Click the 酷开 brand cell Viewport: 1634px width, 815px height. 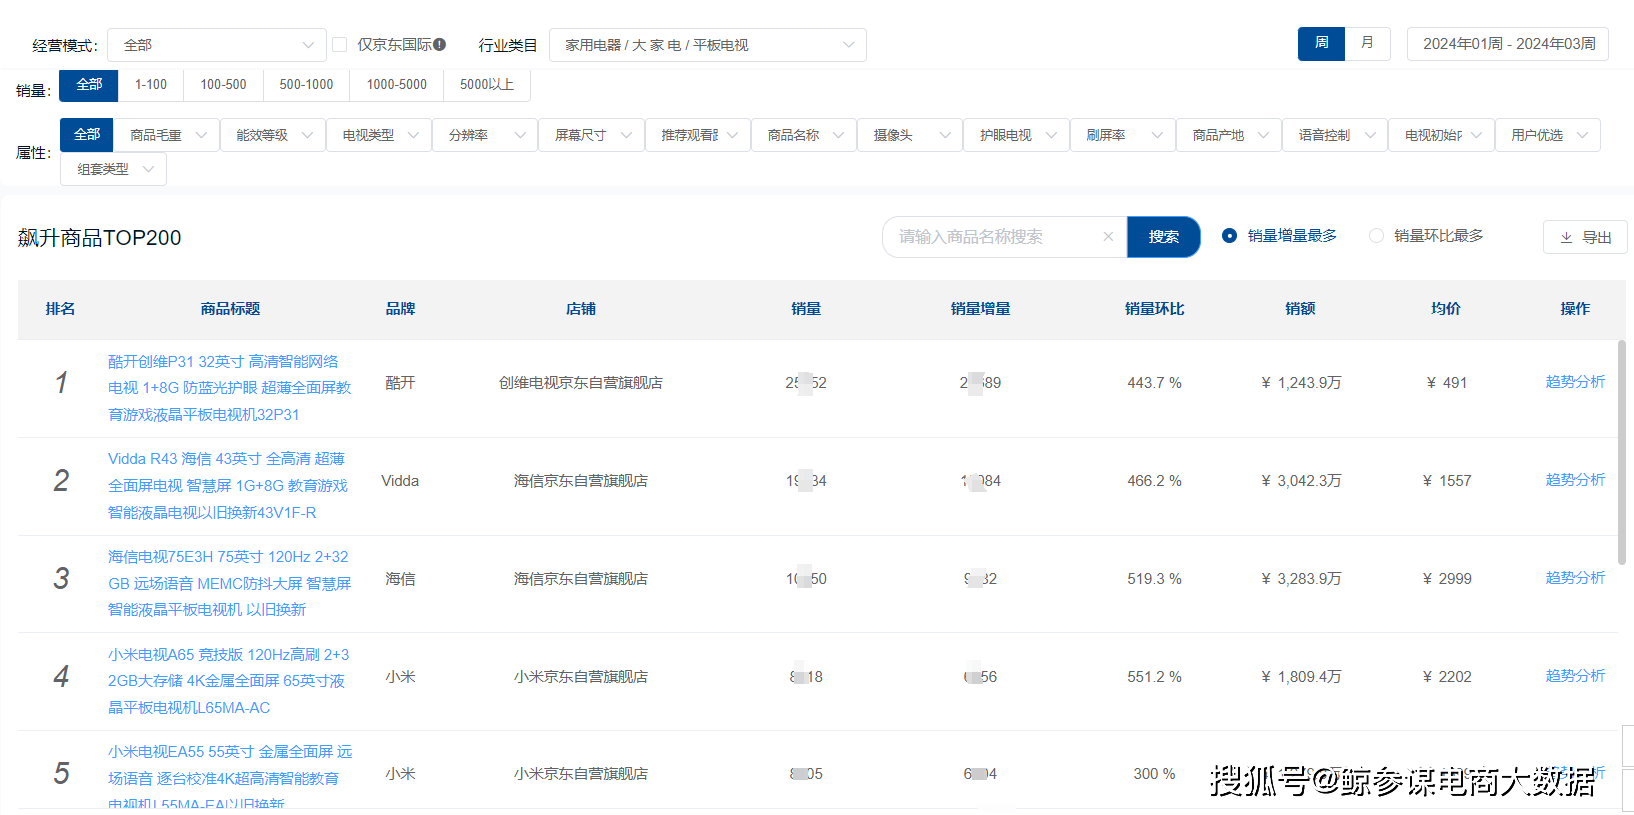coord(400,383)
